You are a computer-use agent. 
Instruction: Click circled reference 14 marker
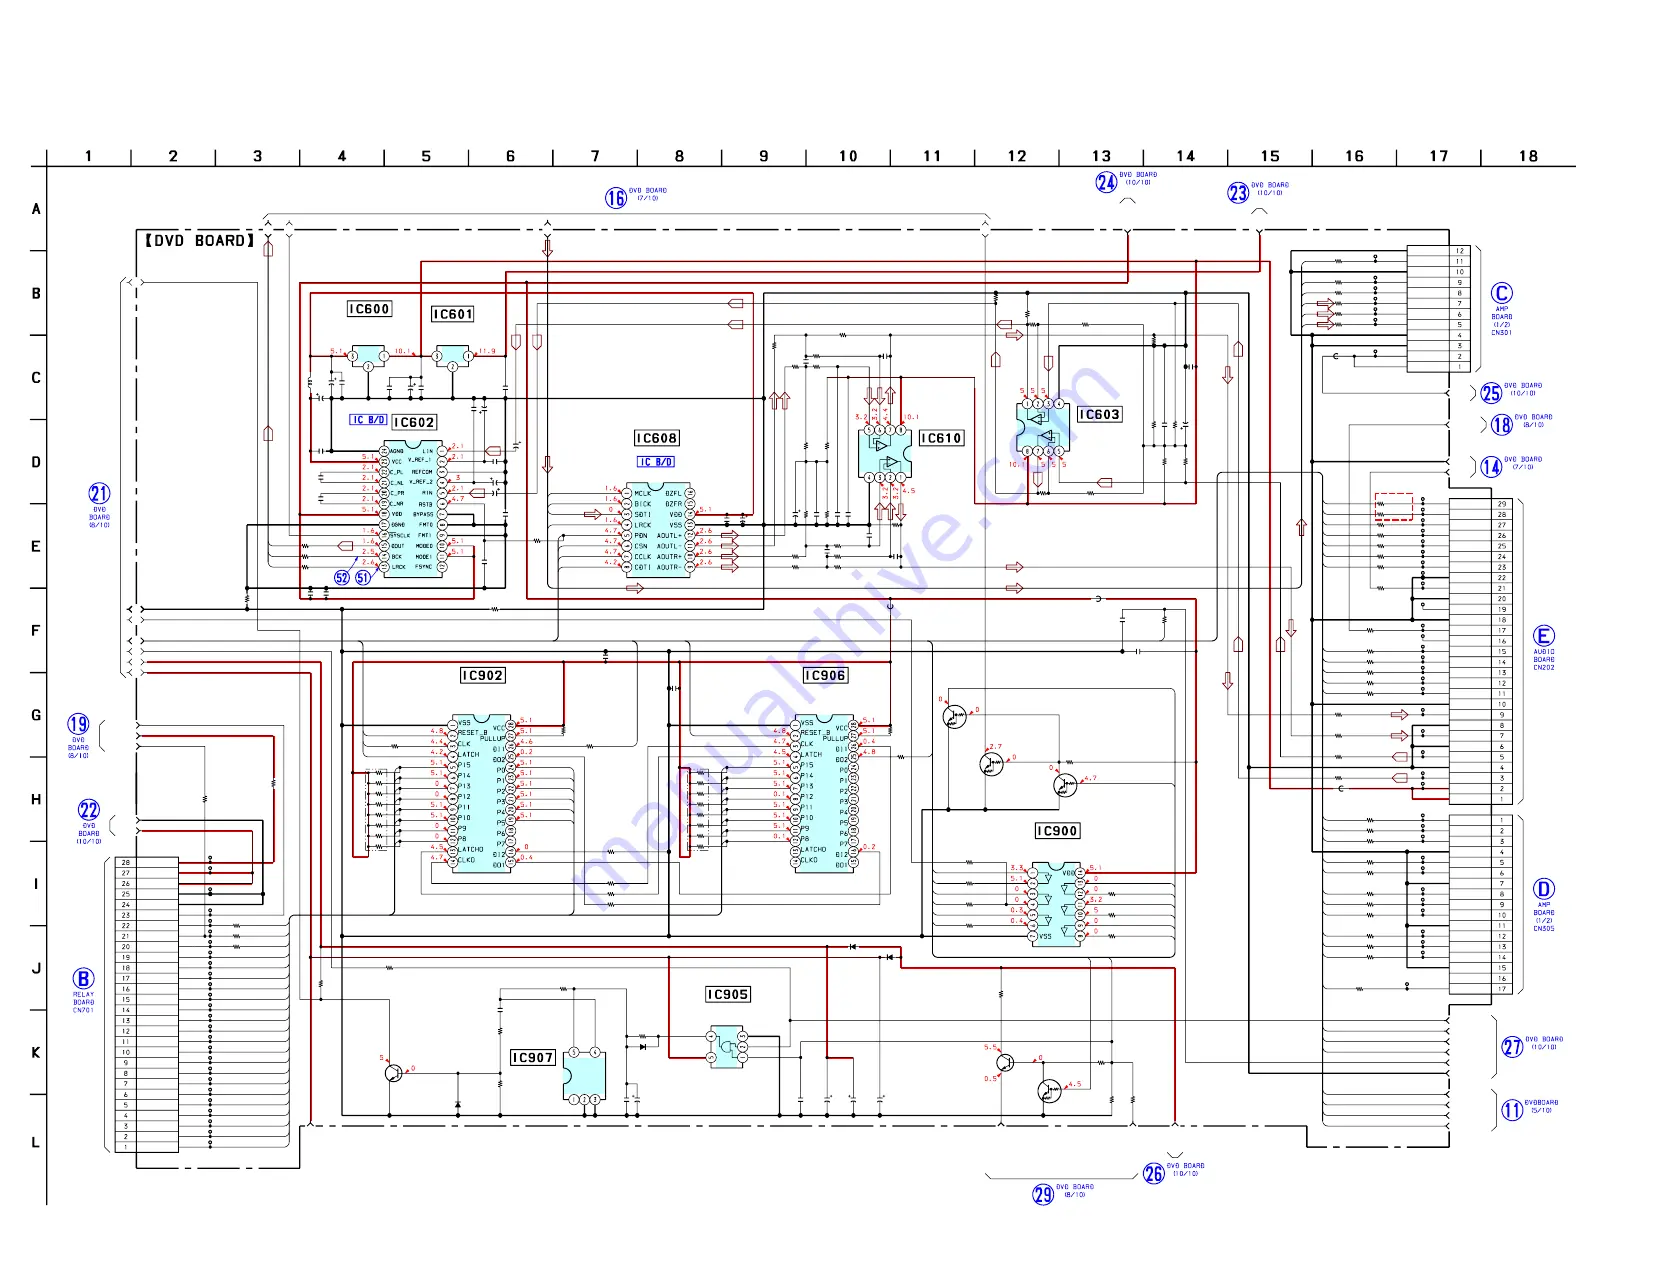point(1491,467)
